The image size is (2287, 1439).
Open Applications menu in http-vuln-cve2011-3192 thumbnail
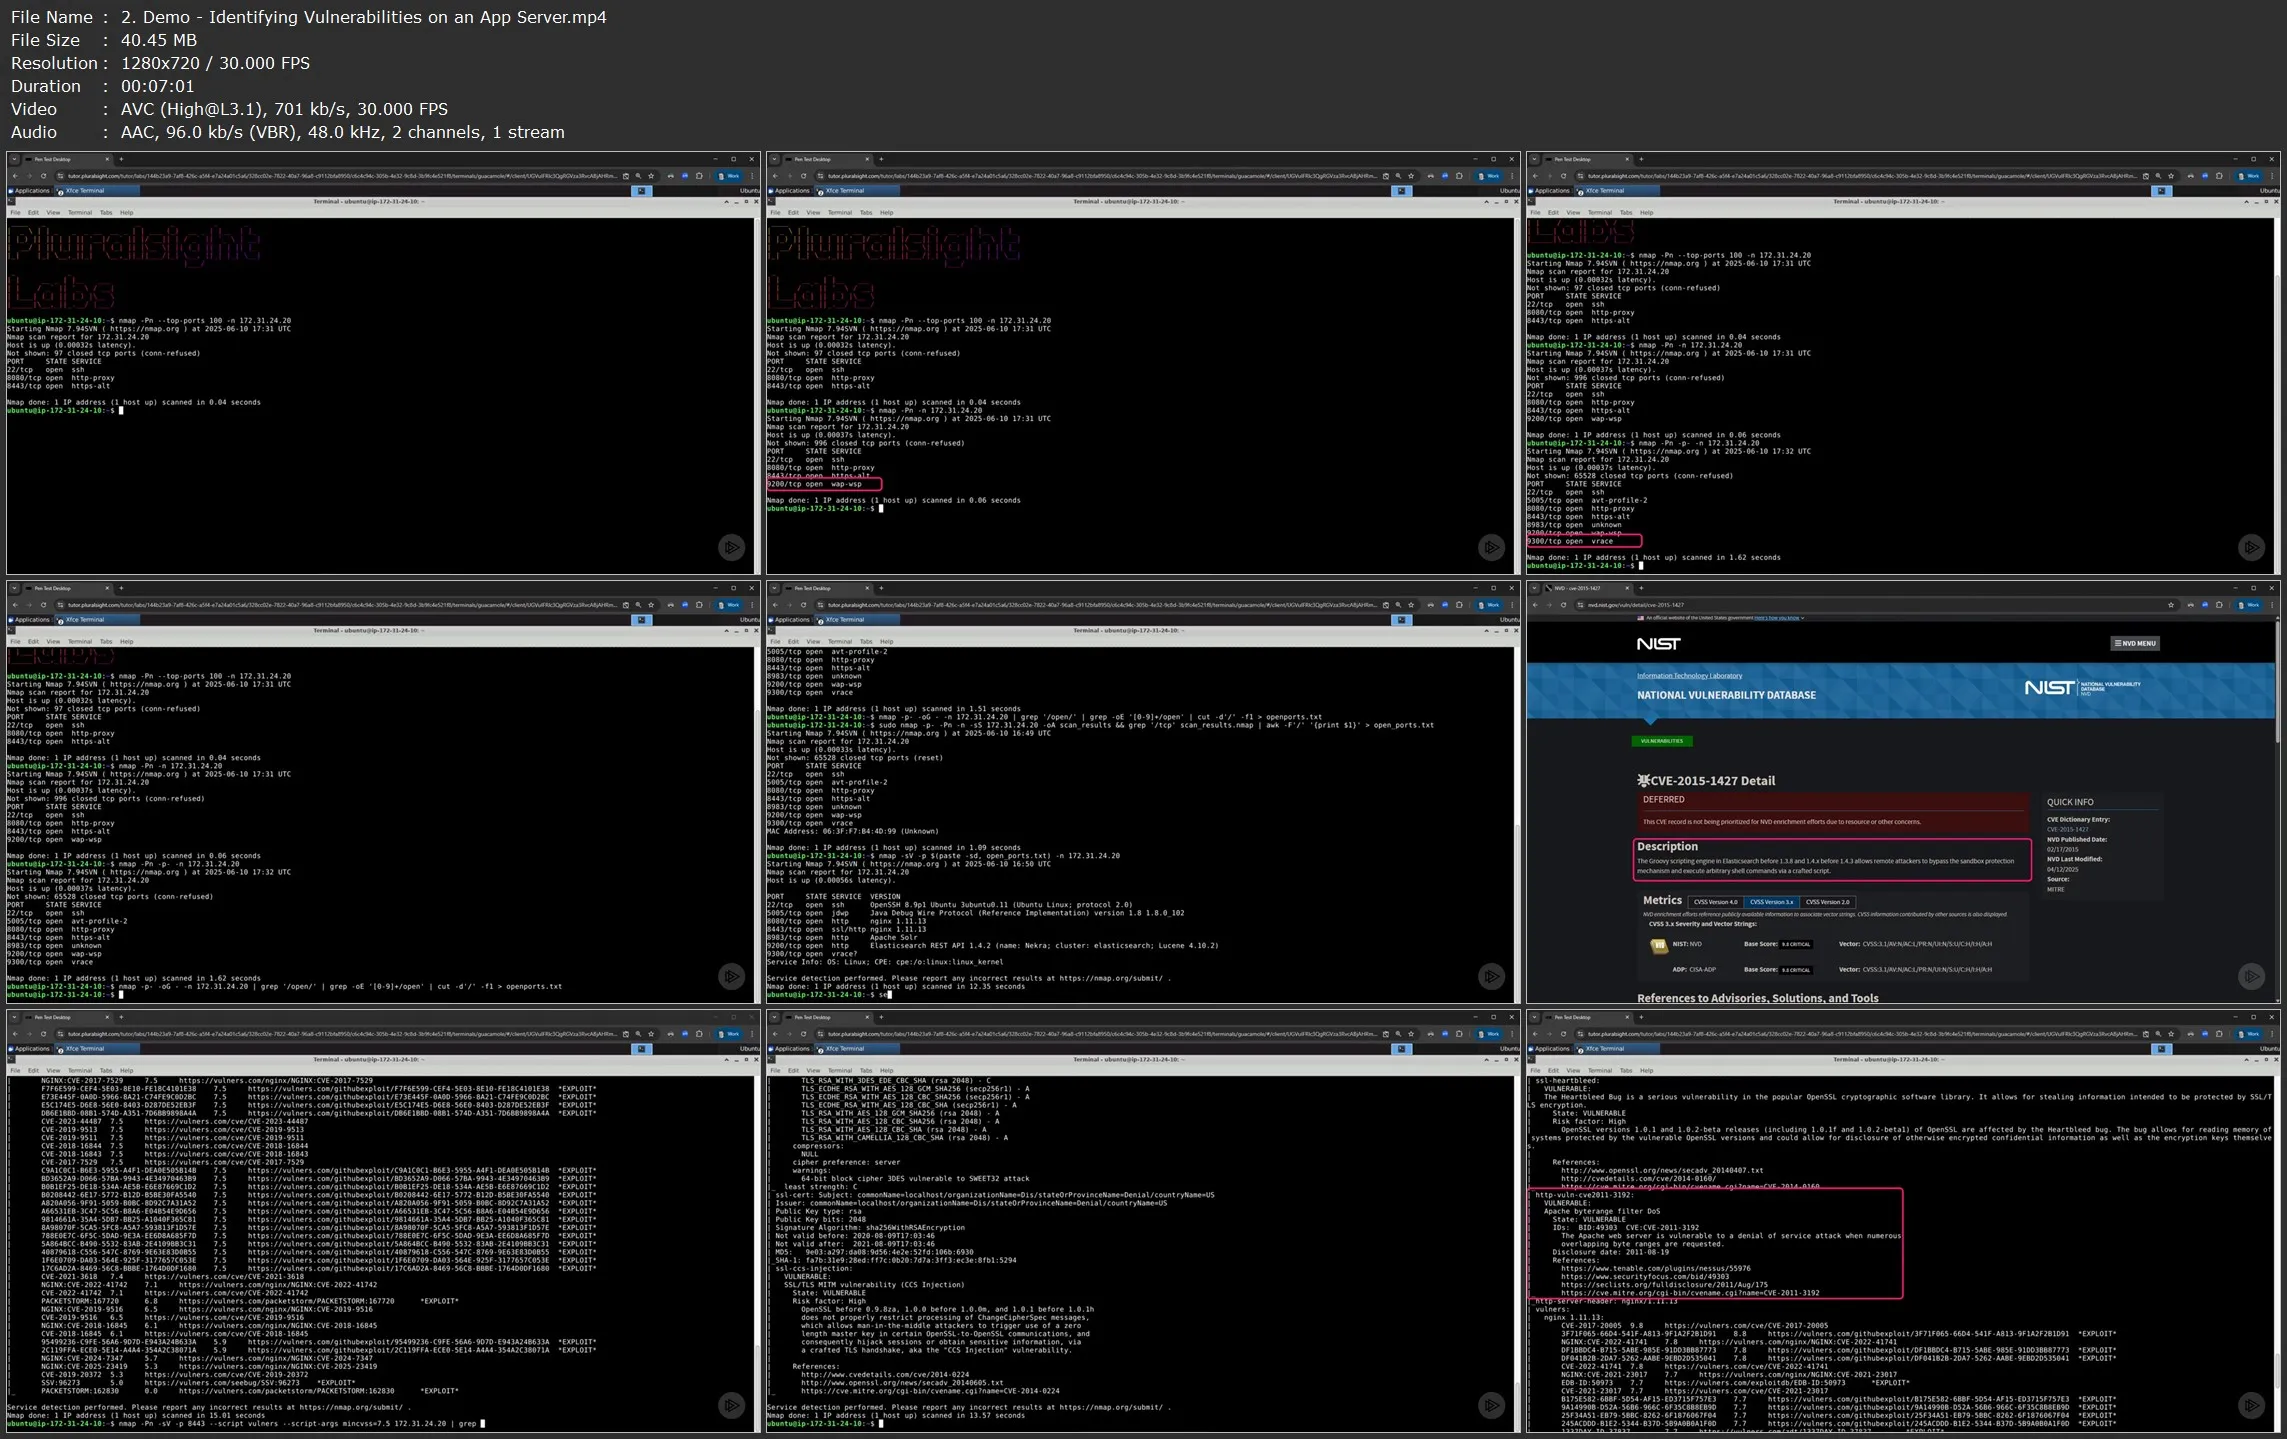[1549, 1049]
